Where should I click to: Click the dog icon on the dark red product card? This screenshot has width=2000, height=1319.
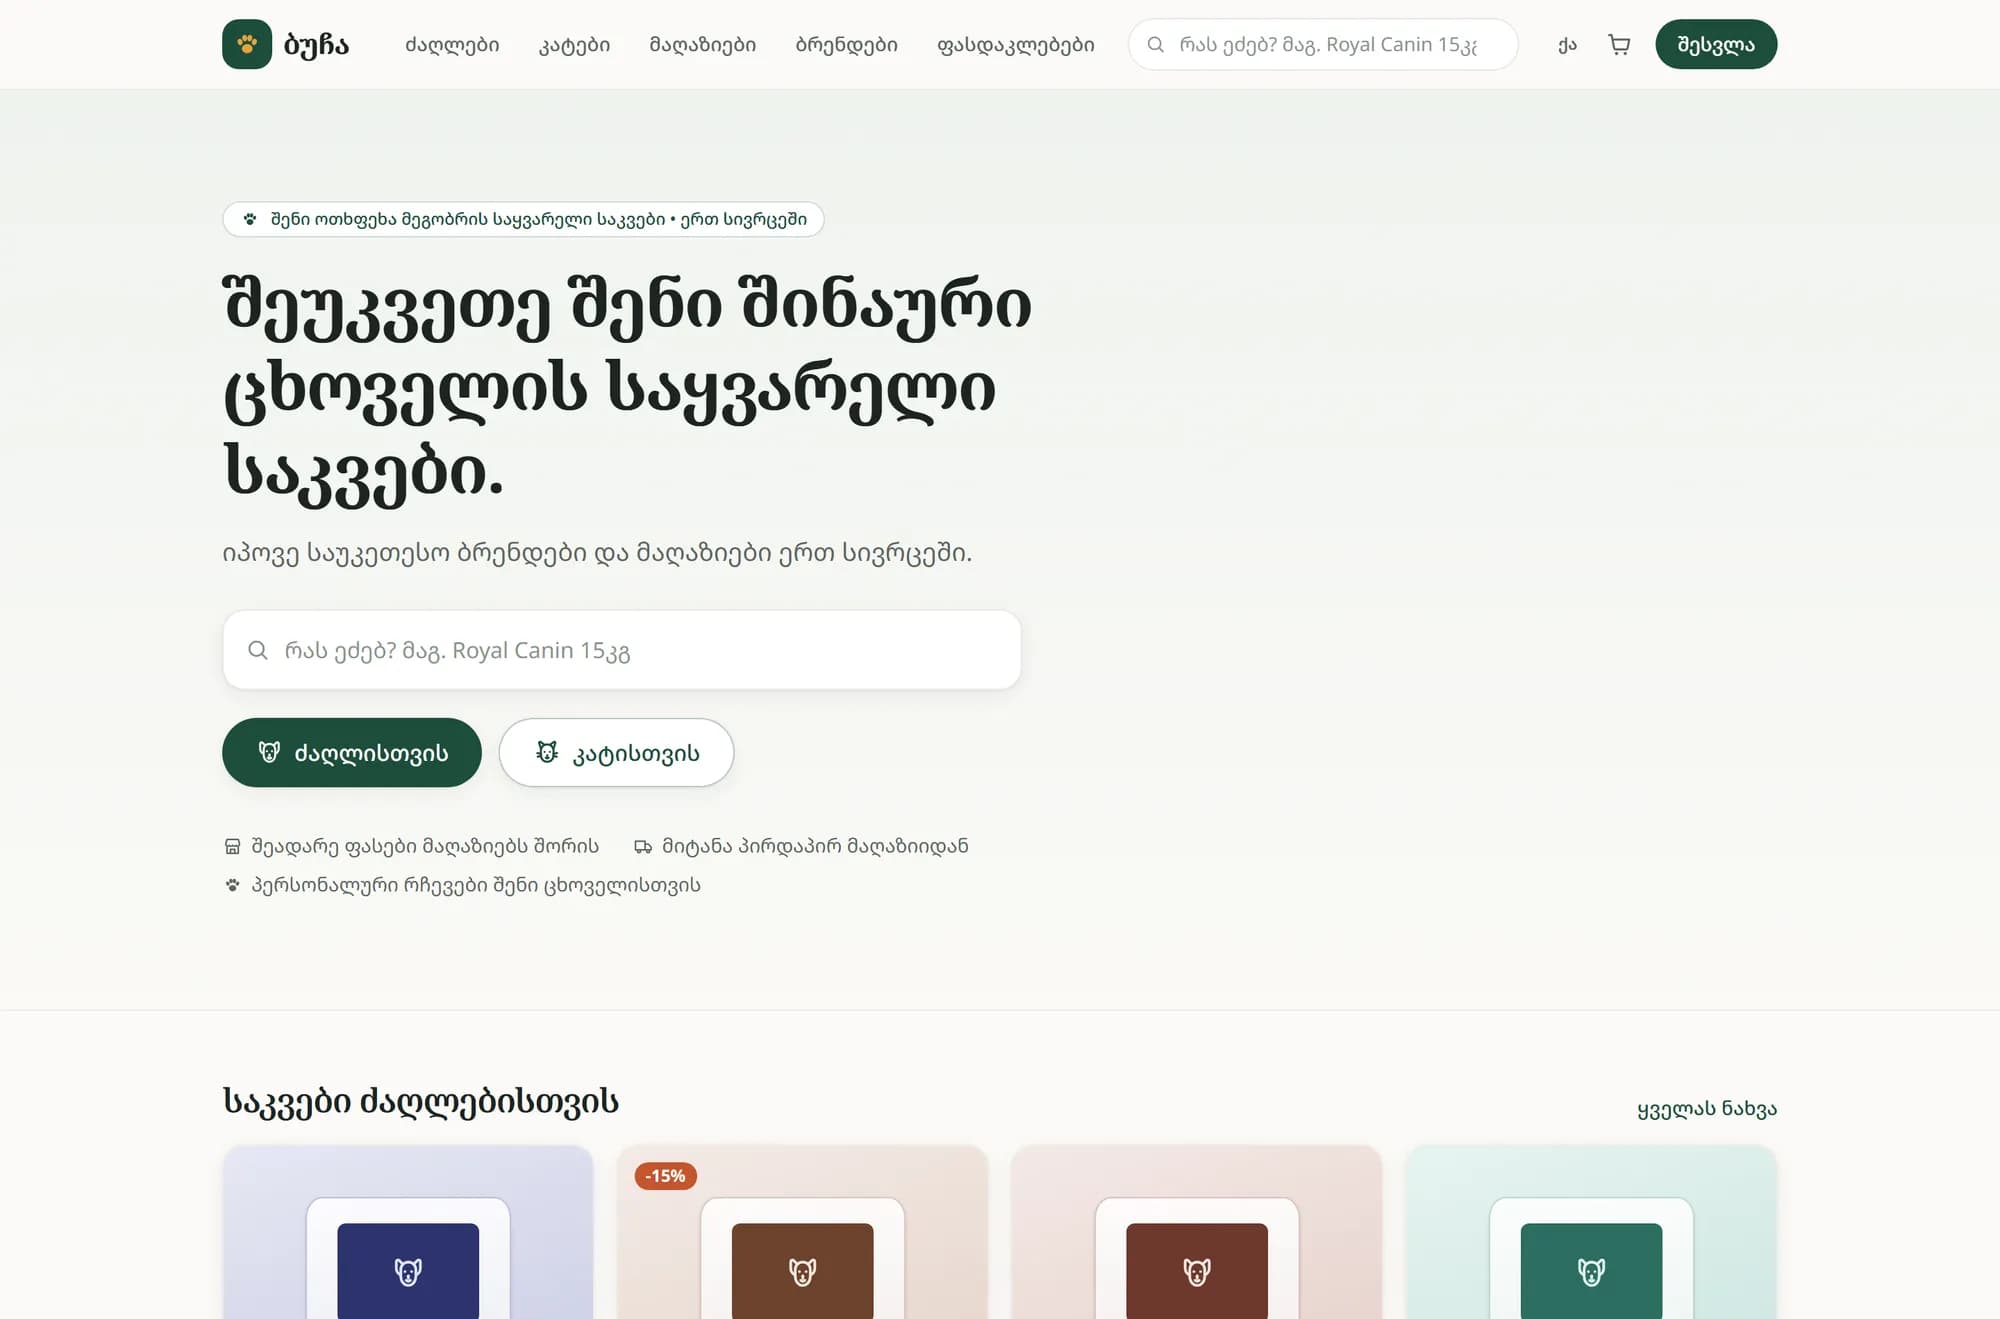click(1197, 1272)
